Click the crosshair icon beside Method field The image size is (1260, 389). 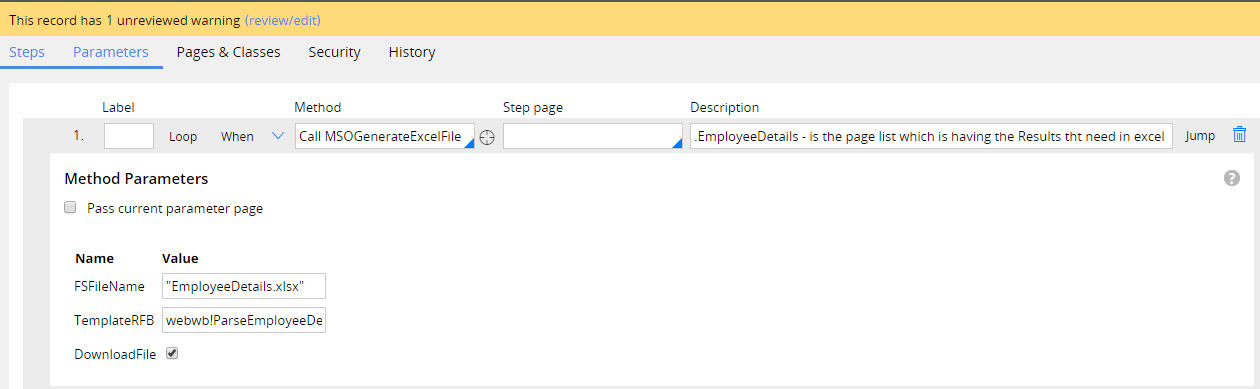pyautogui.click(x=487, y=137)
